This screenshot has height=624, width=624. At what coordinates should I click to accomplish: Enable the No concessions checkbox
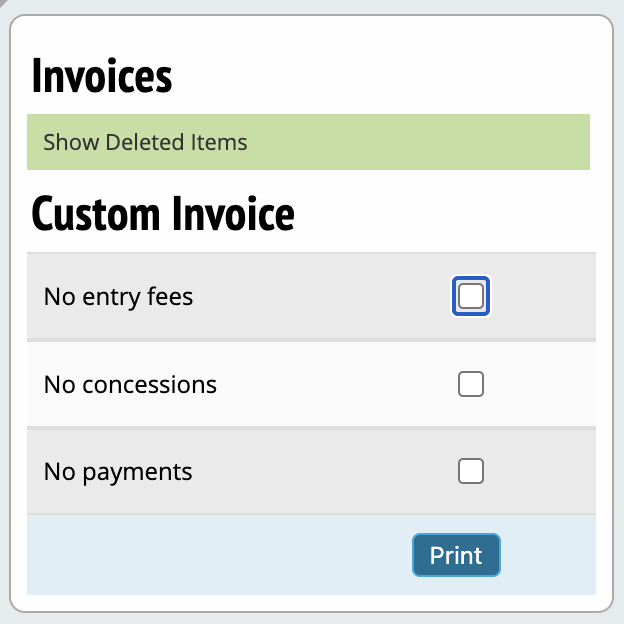click(x=470, y=384)
